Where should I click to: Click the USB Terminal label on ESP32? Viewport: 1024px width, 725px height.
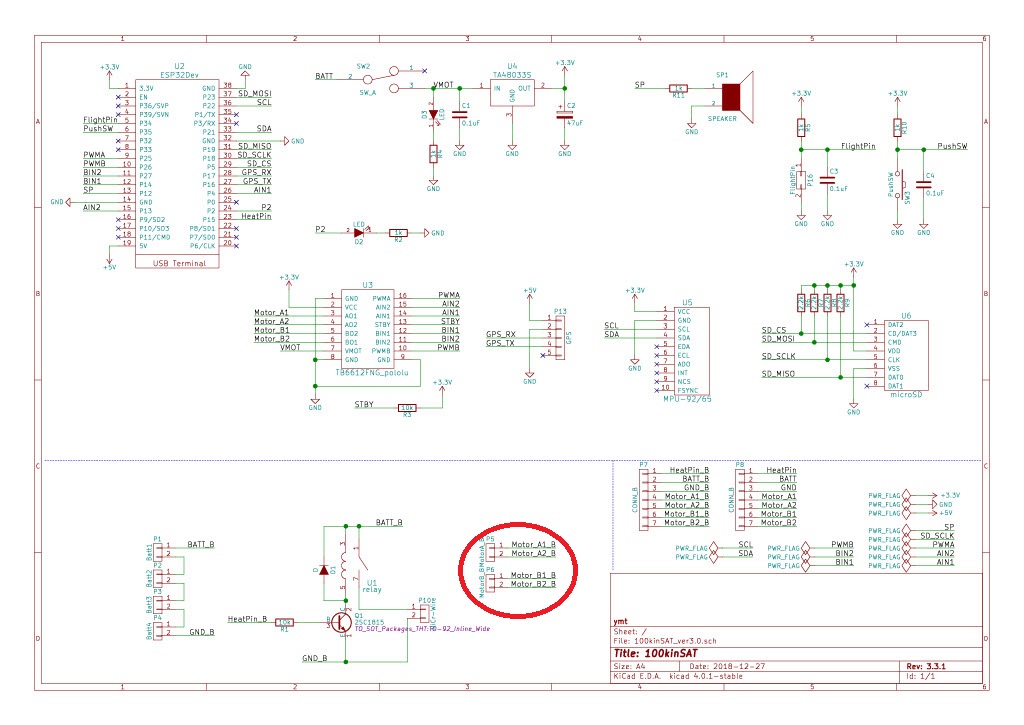[x=179, y=264]
